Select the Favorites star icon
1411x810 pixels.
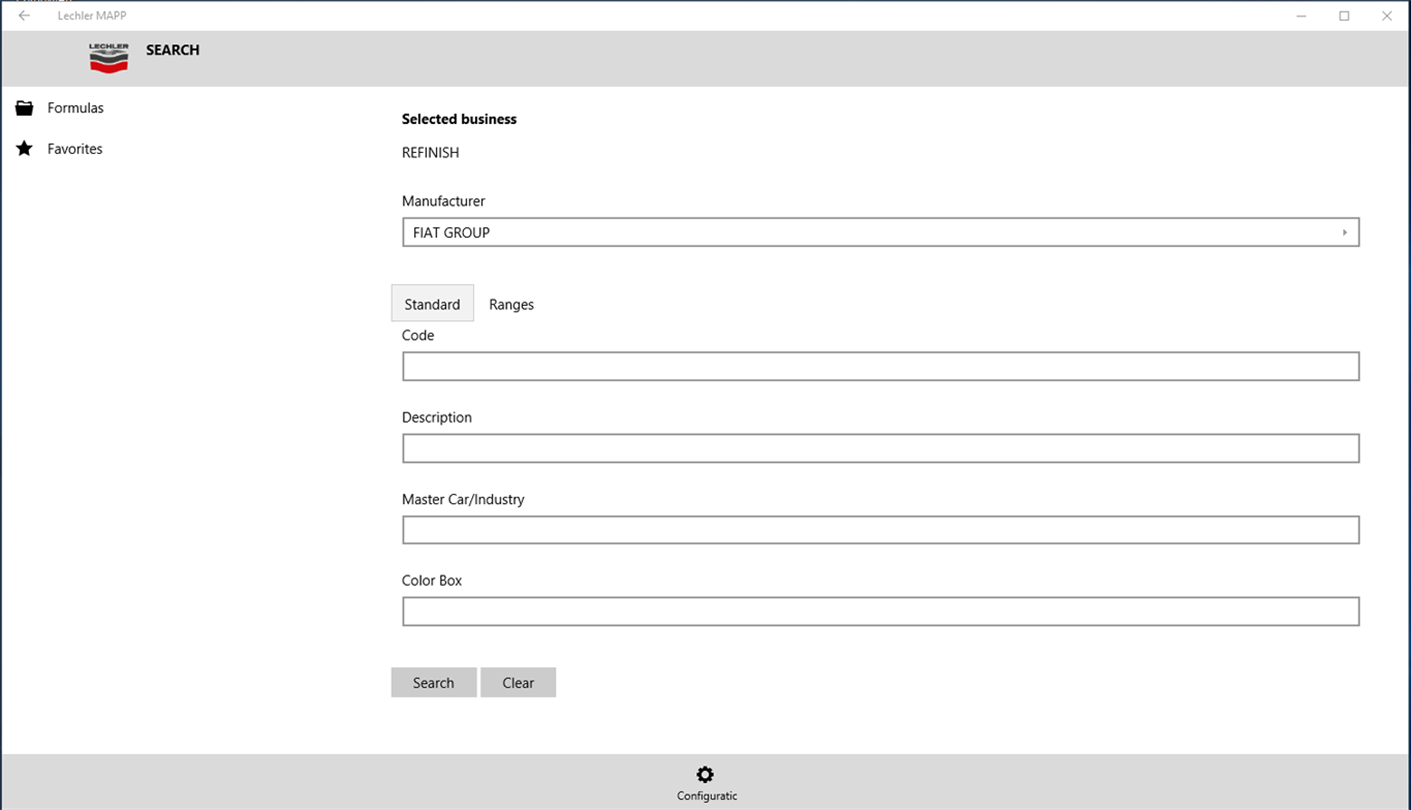(24, 148)
